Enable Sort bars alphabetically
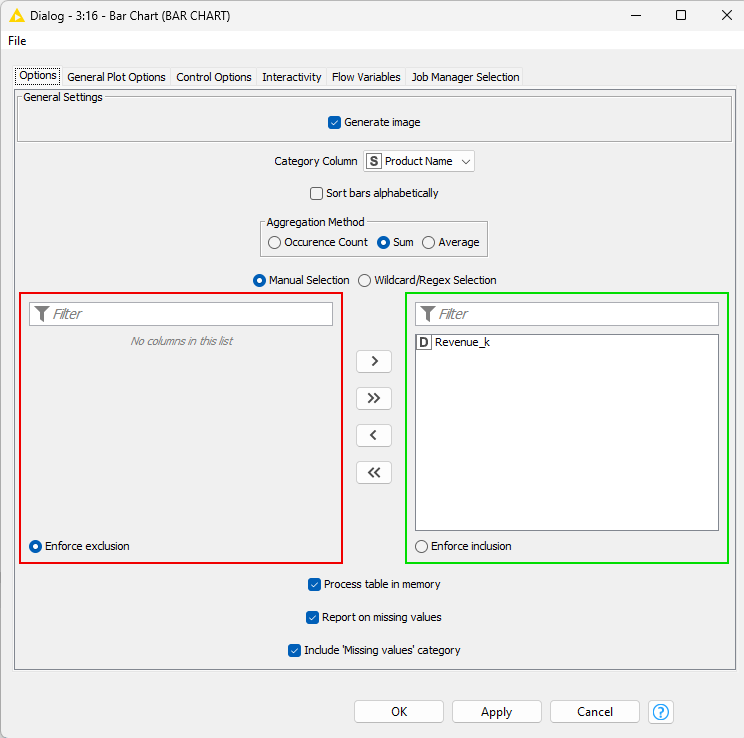The image size is (744, 738). tap(317, 193)
